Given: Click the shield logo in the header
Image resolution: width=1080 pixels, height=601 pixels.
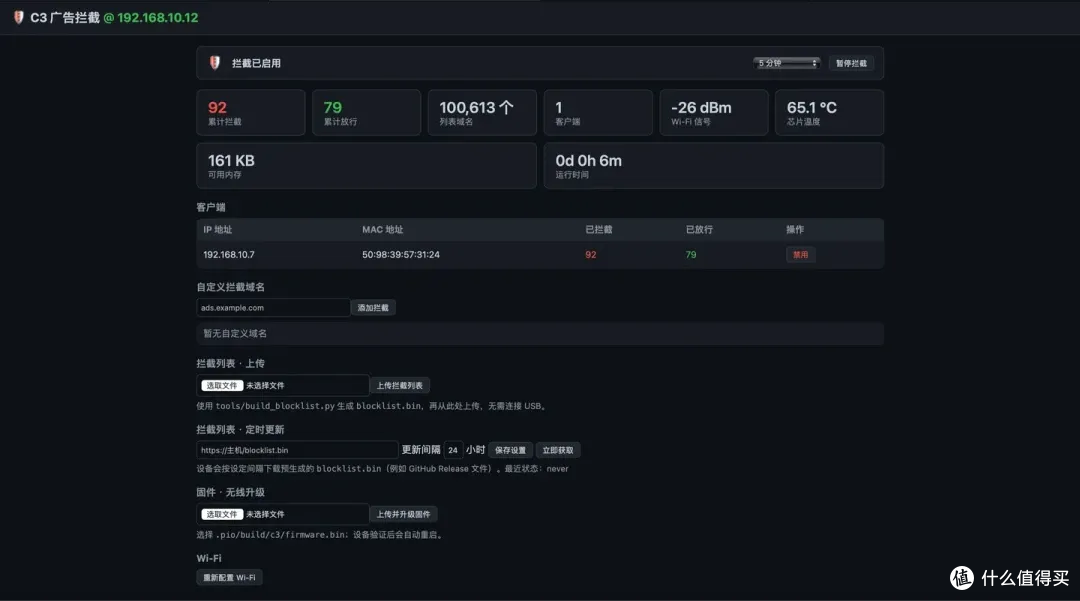Looking at the screenshot, I should pyautogui.click(x=19, y=17).
